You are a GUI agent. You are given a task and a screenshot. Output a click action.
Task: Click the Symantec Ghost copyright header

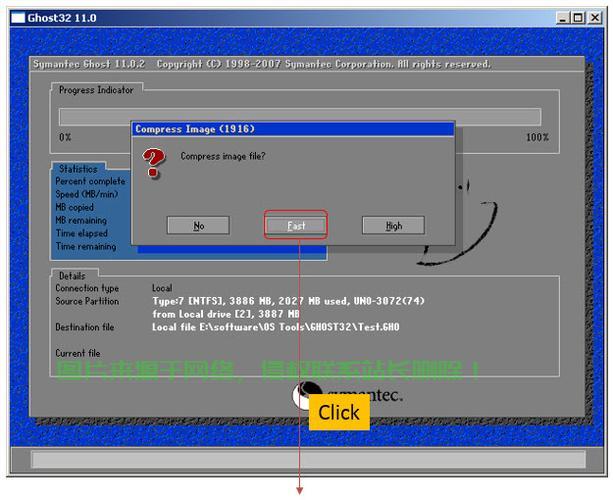(x=262, y=64)
